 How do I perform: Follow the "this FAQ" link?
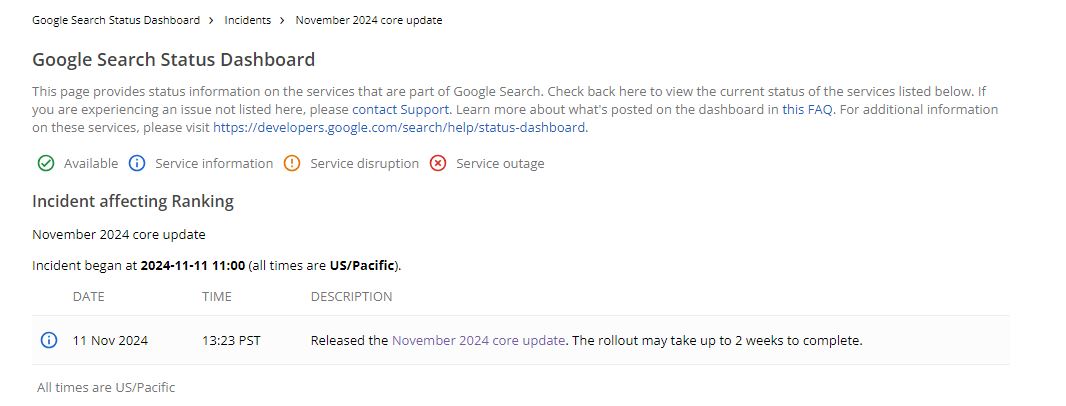(x=807, y=109)
